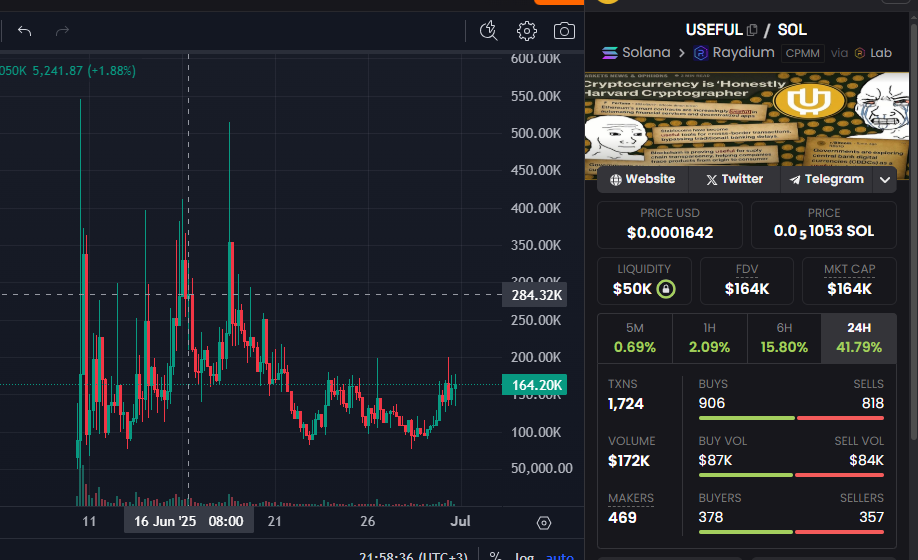This screenshot has height=560, width=918.
Task: Click the BUYS 906 count
Action: 711,403
